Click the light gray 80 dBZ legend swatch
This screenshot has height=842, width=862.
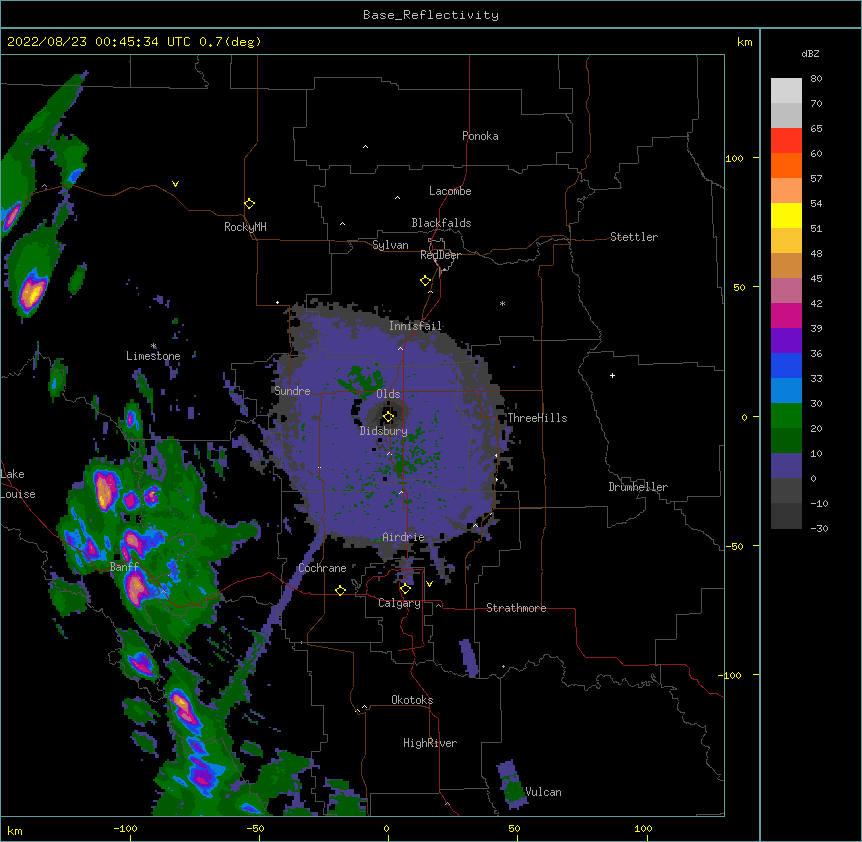786,91
